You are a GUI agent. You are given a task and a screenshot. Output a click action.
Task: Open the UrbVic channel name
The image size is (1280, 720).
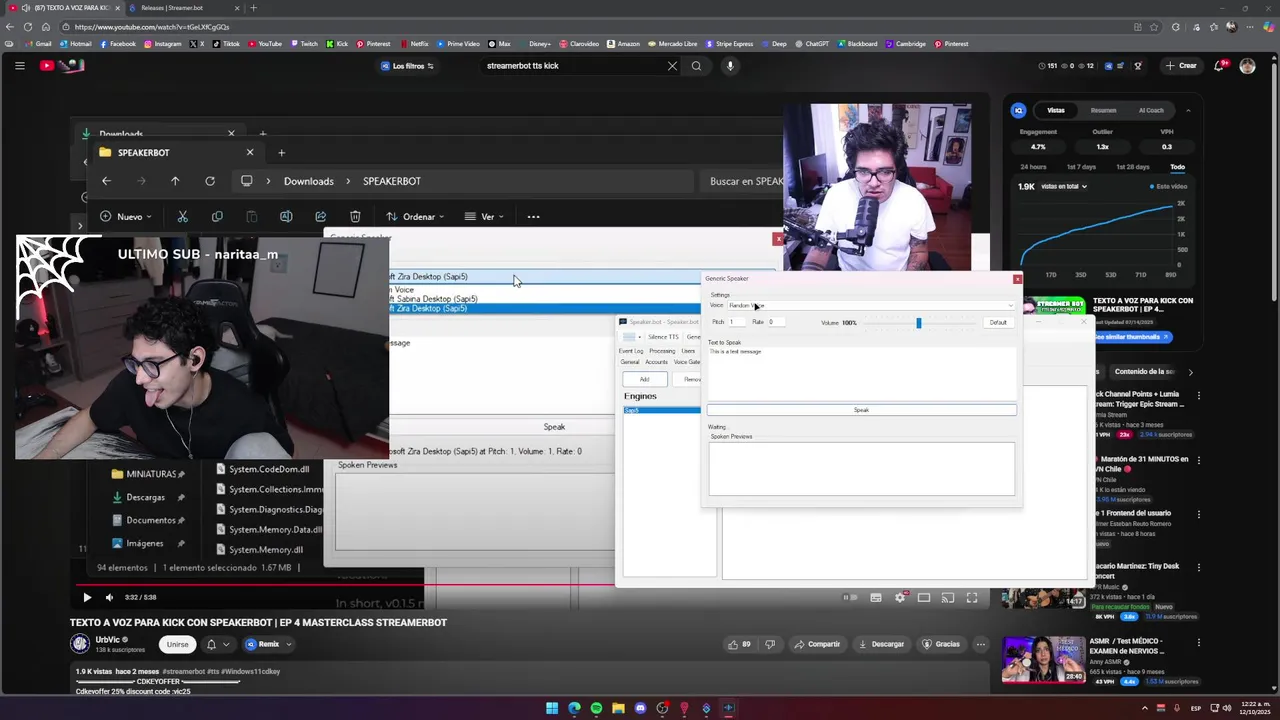(x=108, y=639)
